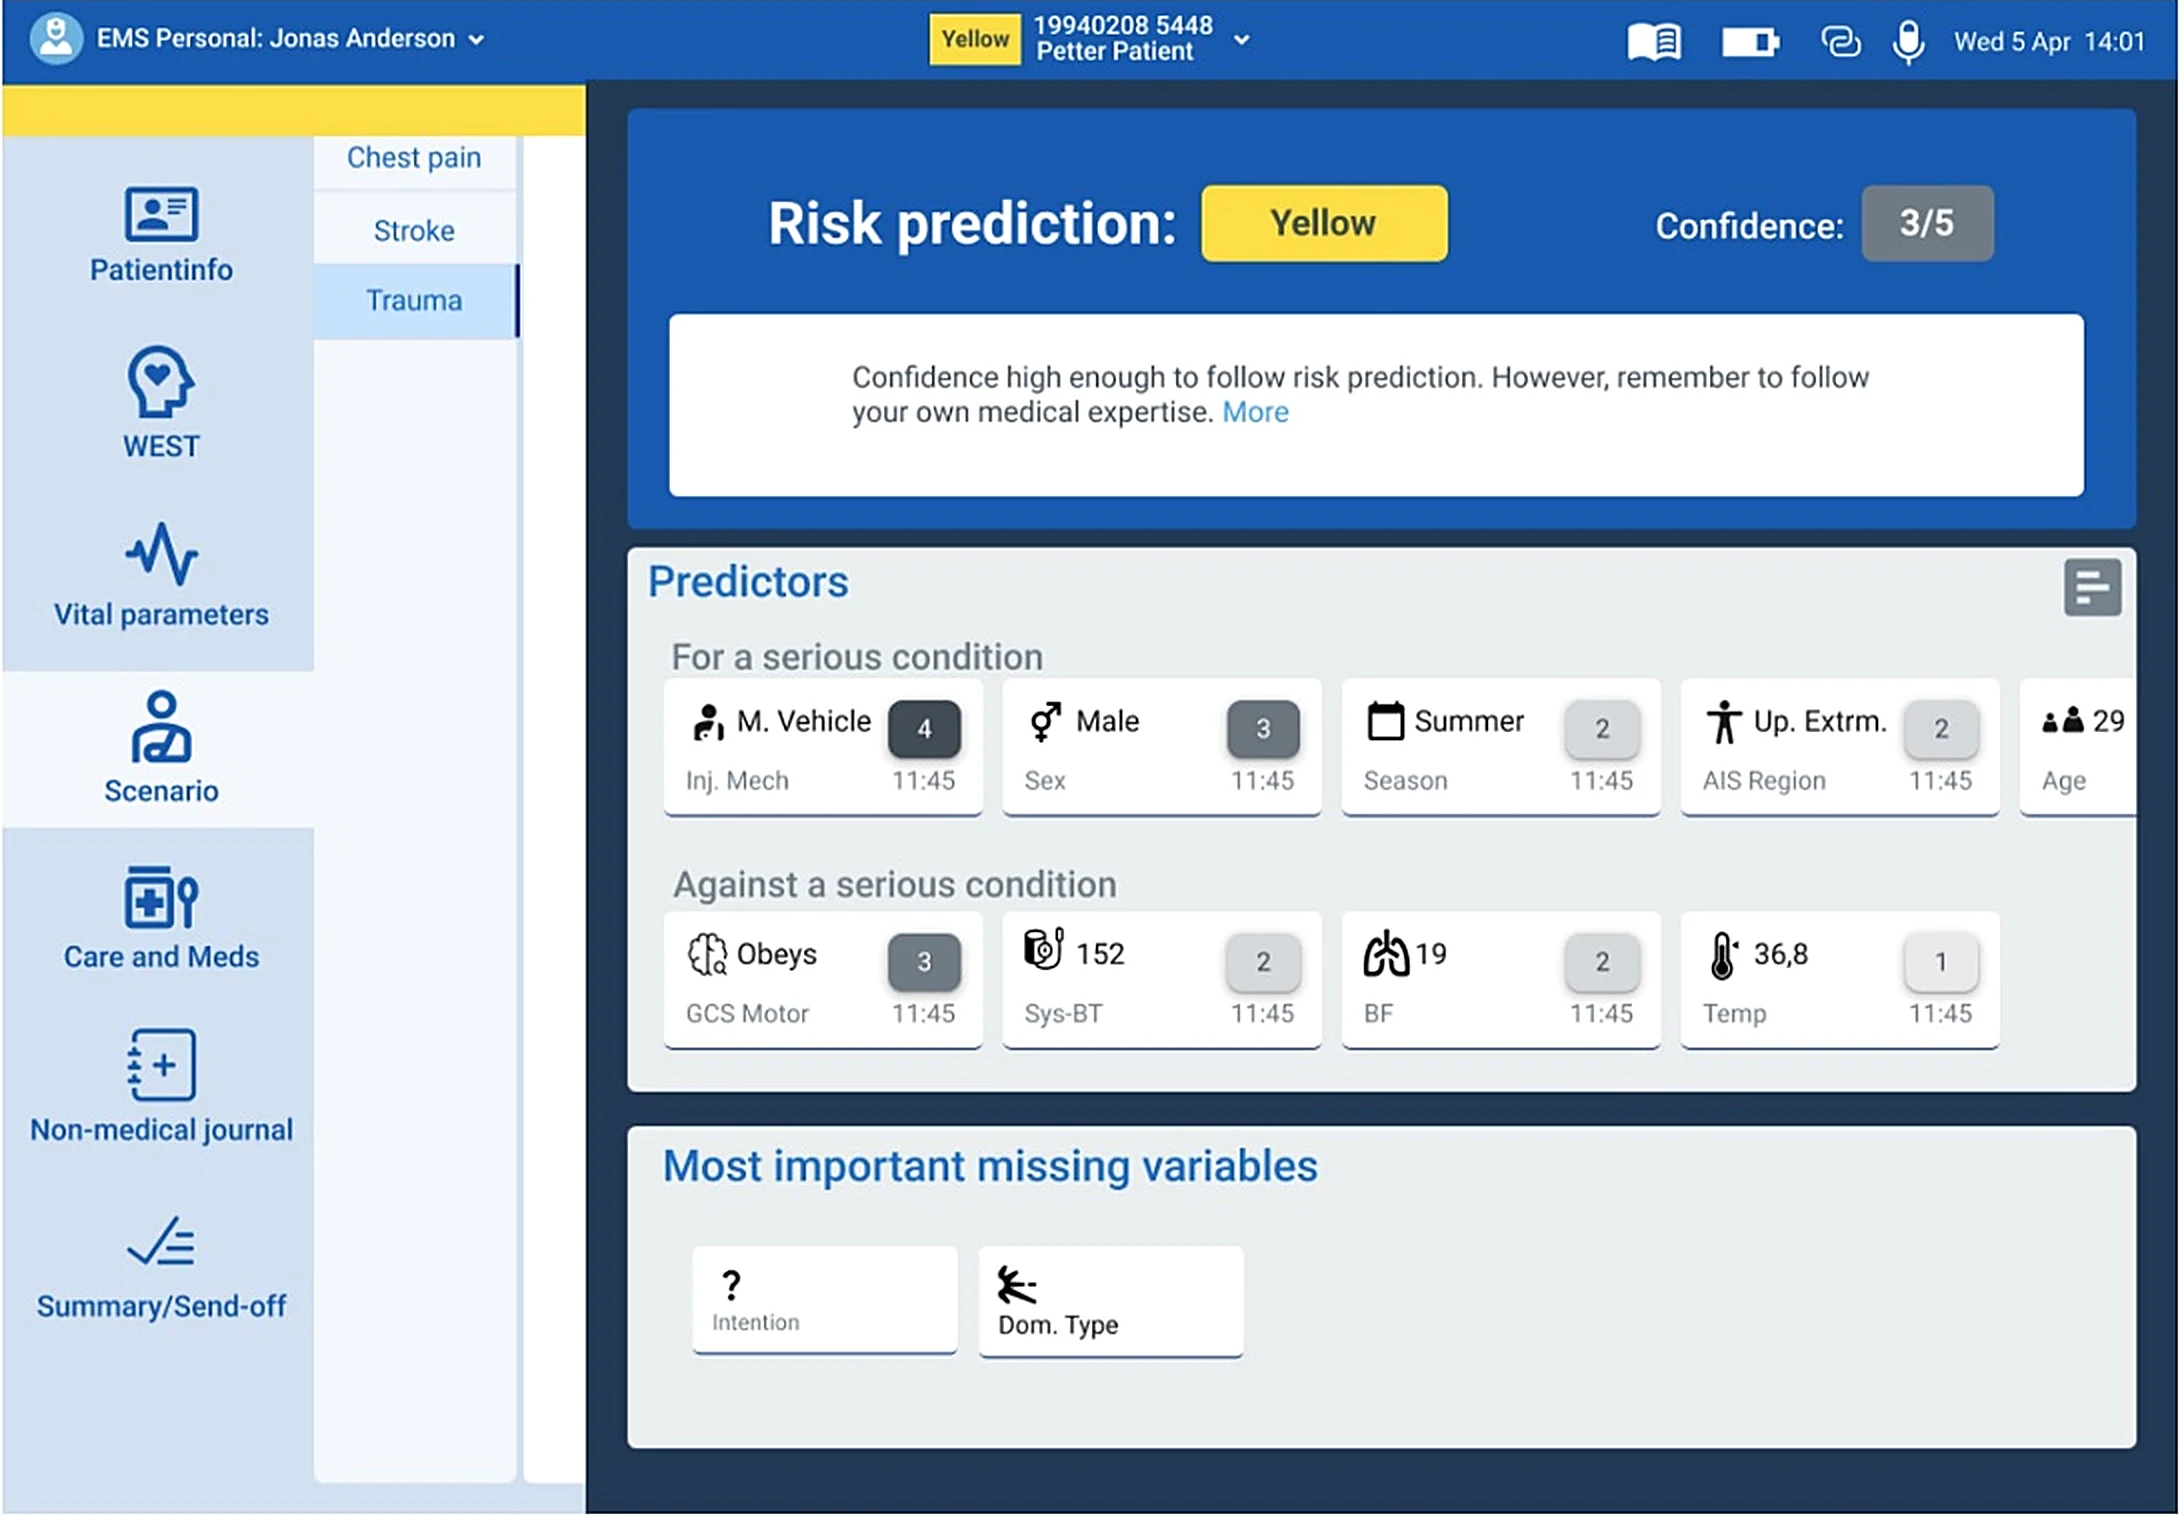Open the Season predictor card
This screenshot has height=1520, width=2184.
coord(1501,747)
